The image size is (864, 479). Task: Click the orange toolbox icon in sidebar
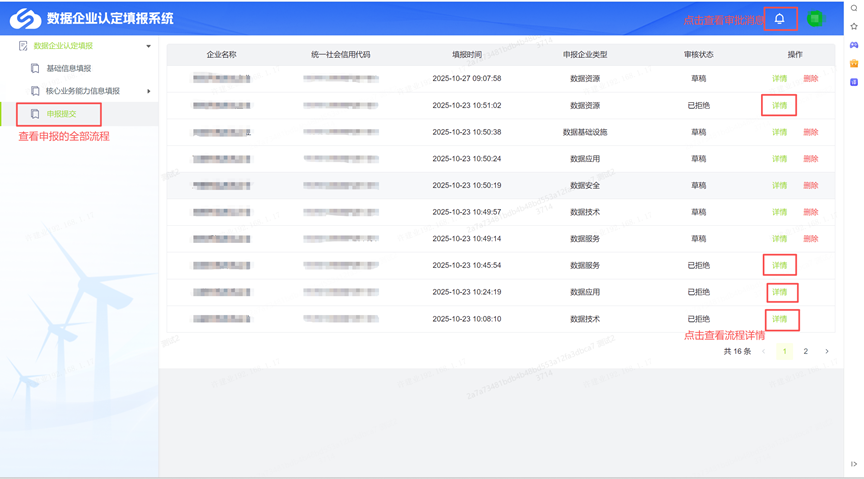click(854, 64)
